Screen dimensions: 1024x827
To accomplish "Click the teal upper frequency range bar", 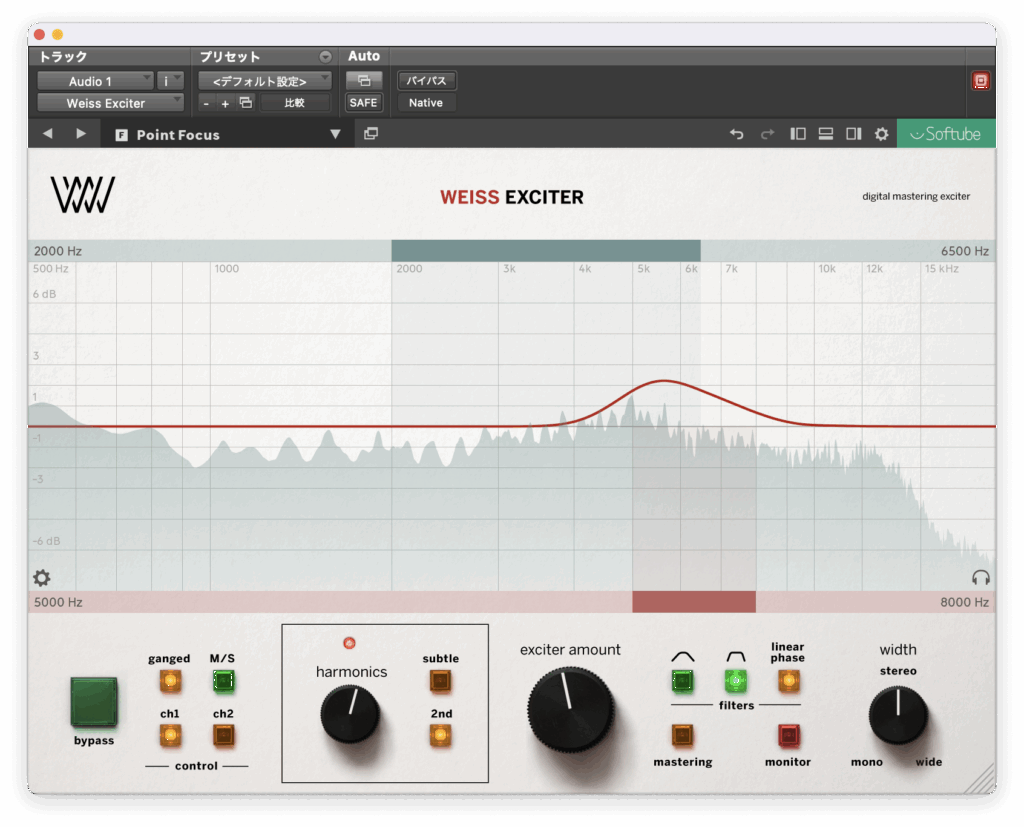I will [546, 251].
